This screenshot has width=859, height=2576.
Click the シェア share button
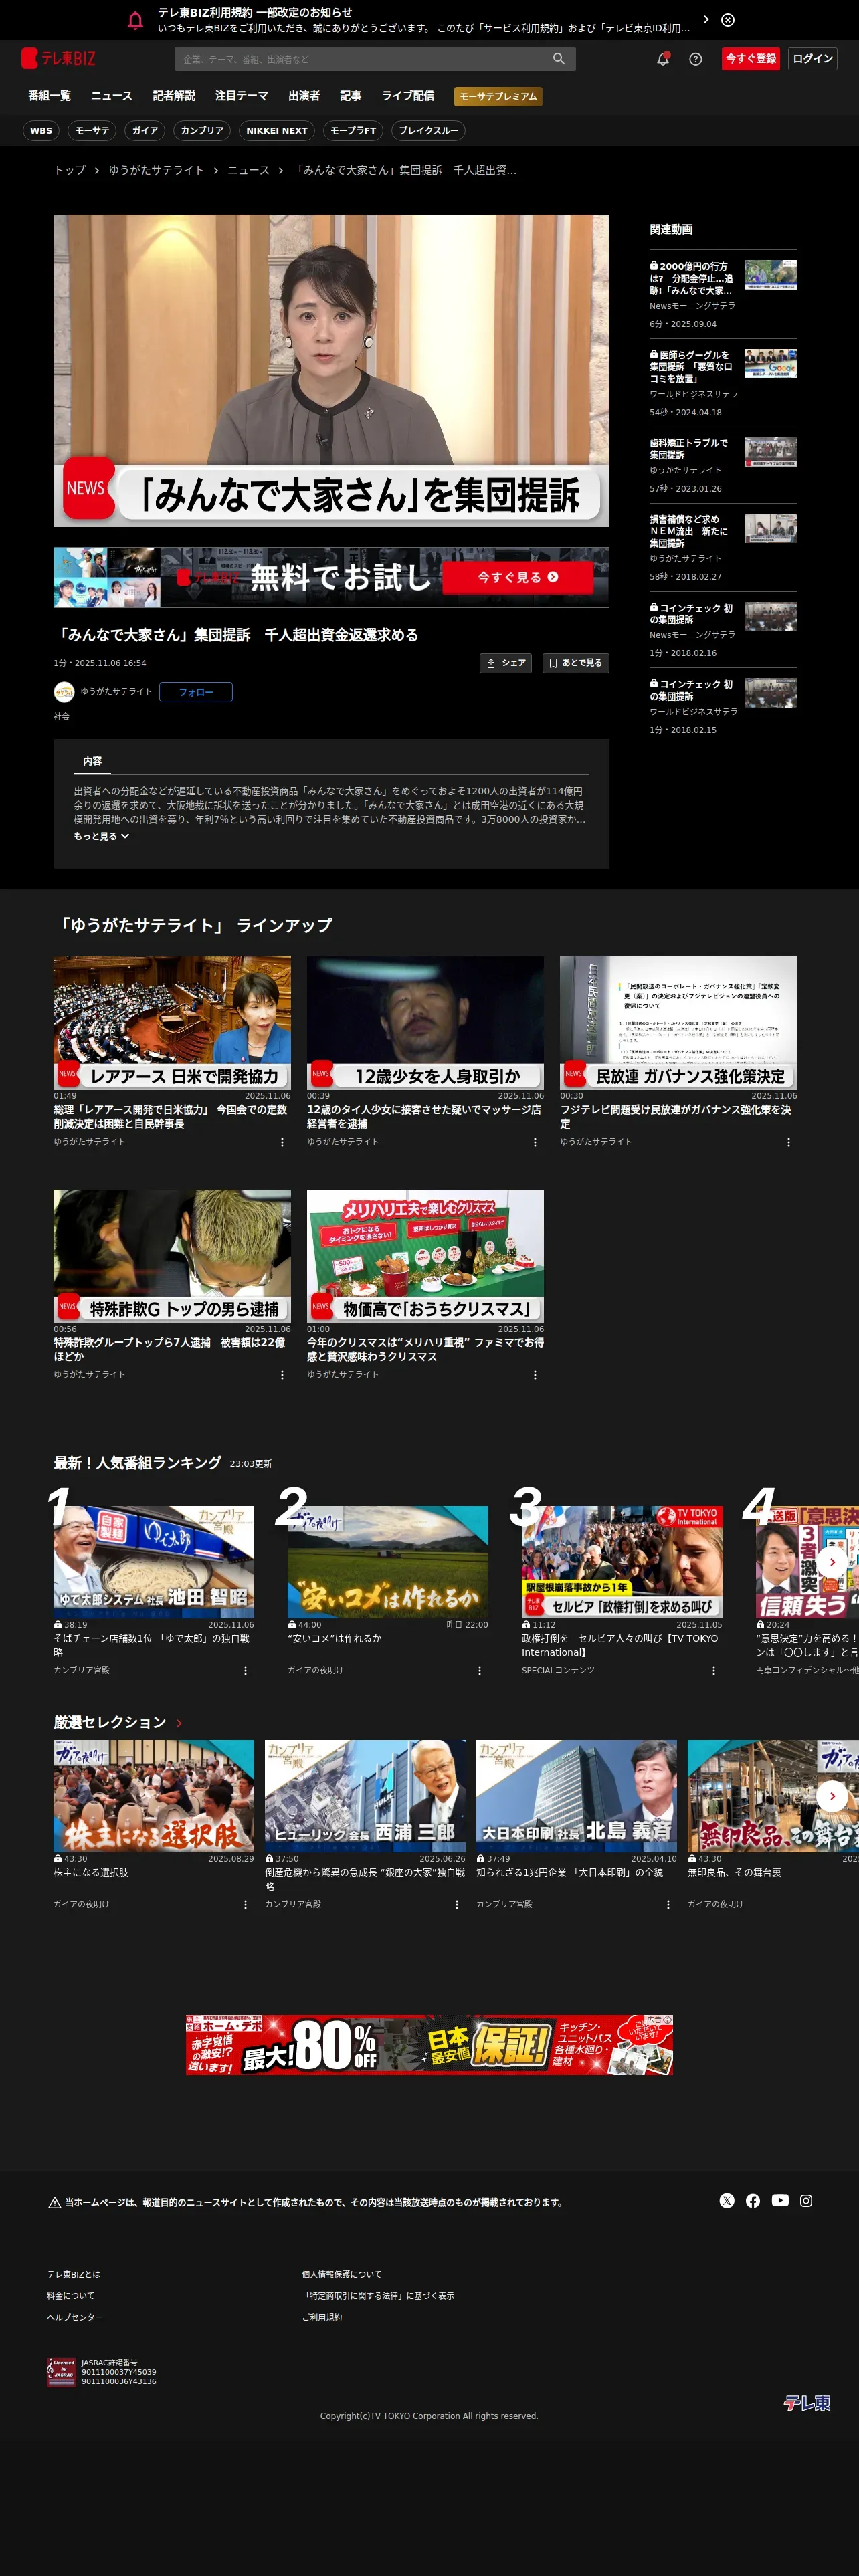pyautogui.click(x=505, y=663)
